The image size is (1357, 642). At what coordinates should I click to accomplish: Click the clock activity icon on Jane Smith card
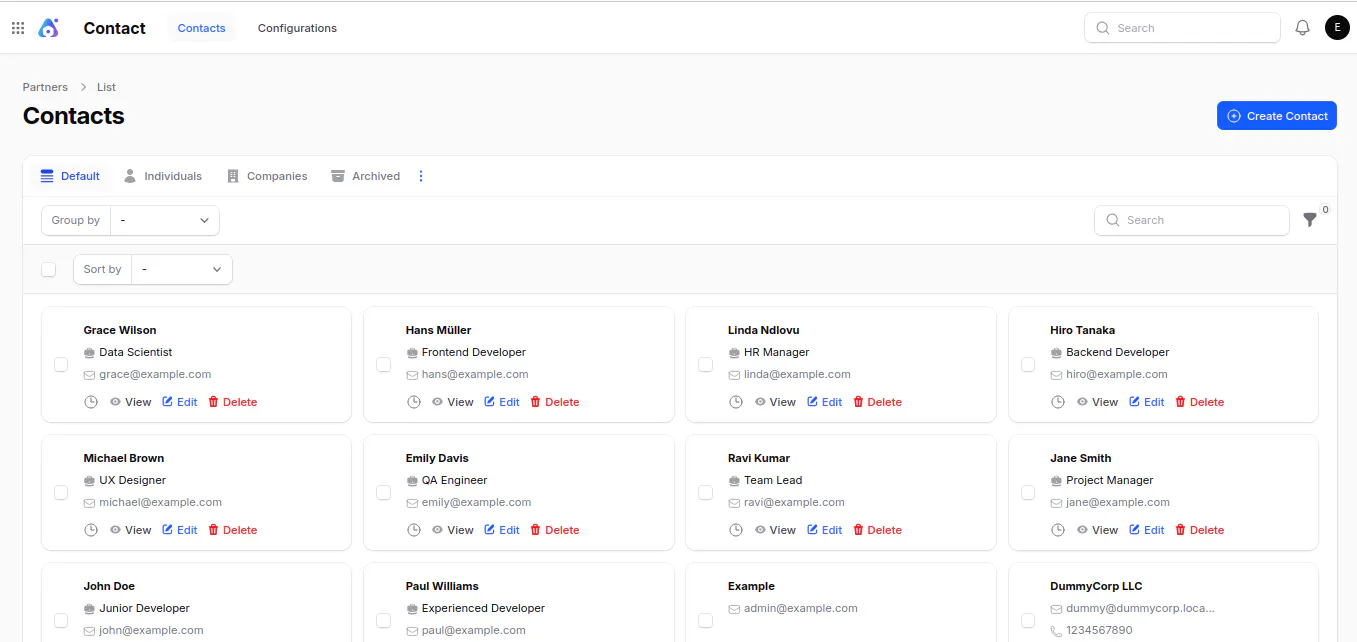(1058, 530)
